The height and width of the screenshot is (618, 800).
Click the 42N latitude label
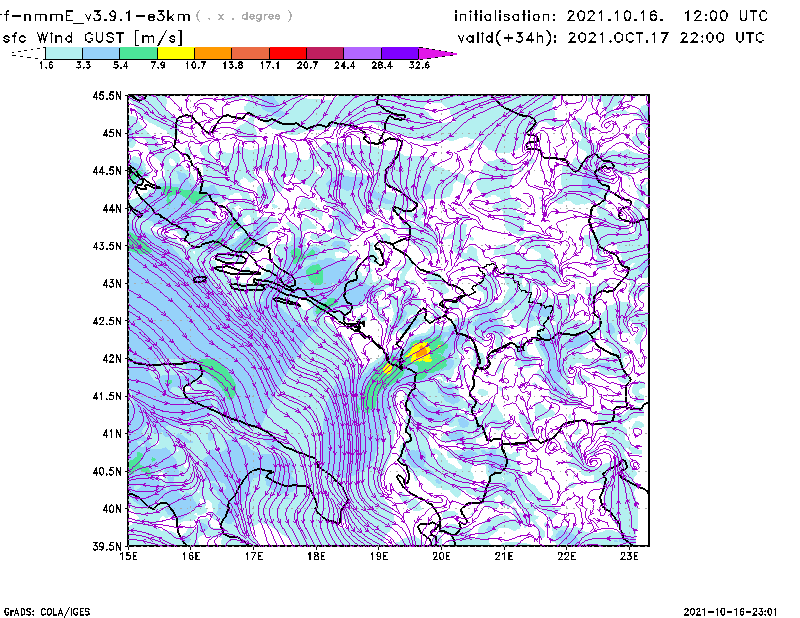pyautogui.click(x=112, y=359)
